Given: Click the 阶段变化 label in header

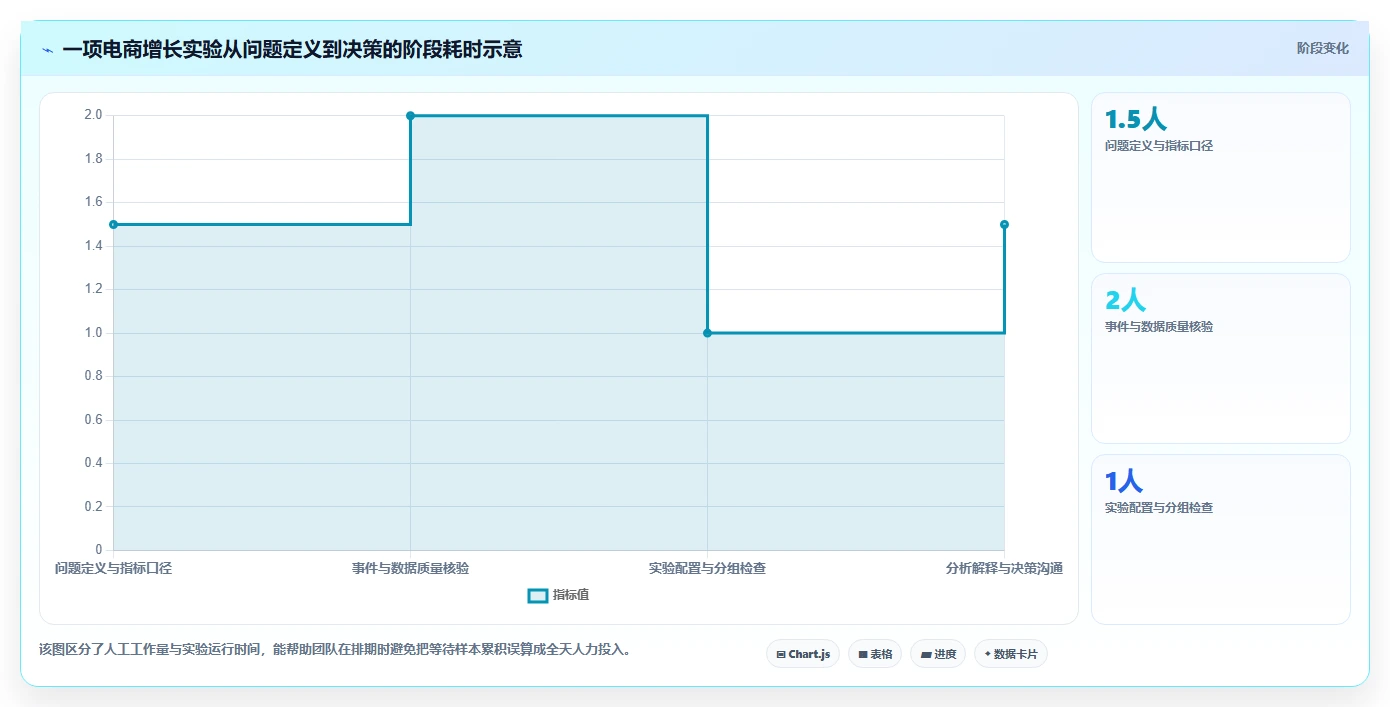Looking at the screenshot, I should 1322,48.
